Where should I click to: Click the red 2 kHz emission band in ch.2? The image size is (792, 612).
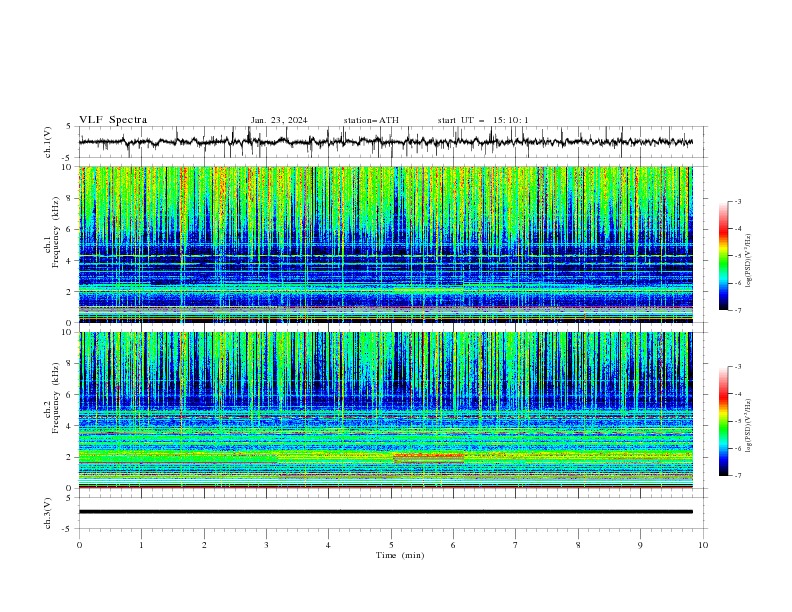(428, 456)
